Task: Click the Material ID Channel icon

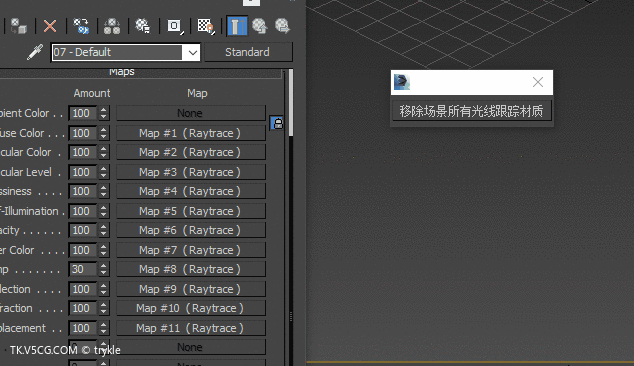Action: point(175,26)
